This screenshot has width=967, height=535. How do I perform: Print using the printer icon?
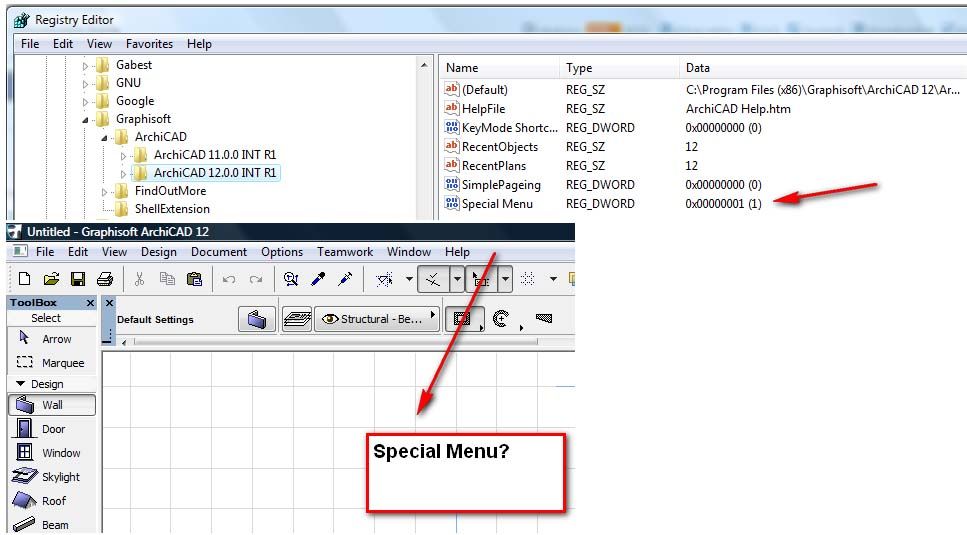pos(105,279)
